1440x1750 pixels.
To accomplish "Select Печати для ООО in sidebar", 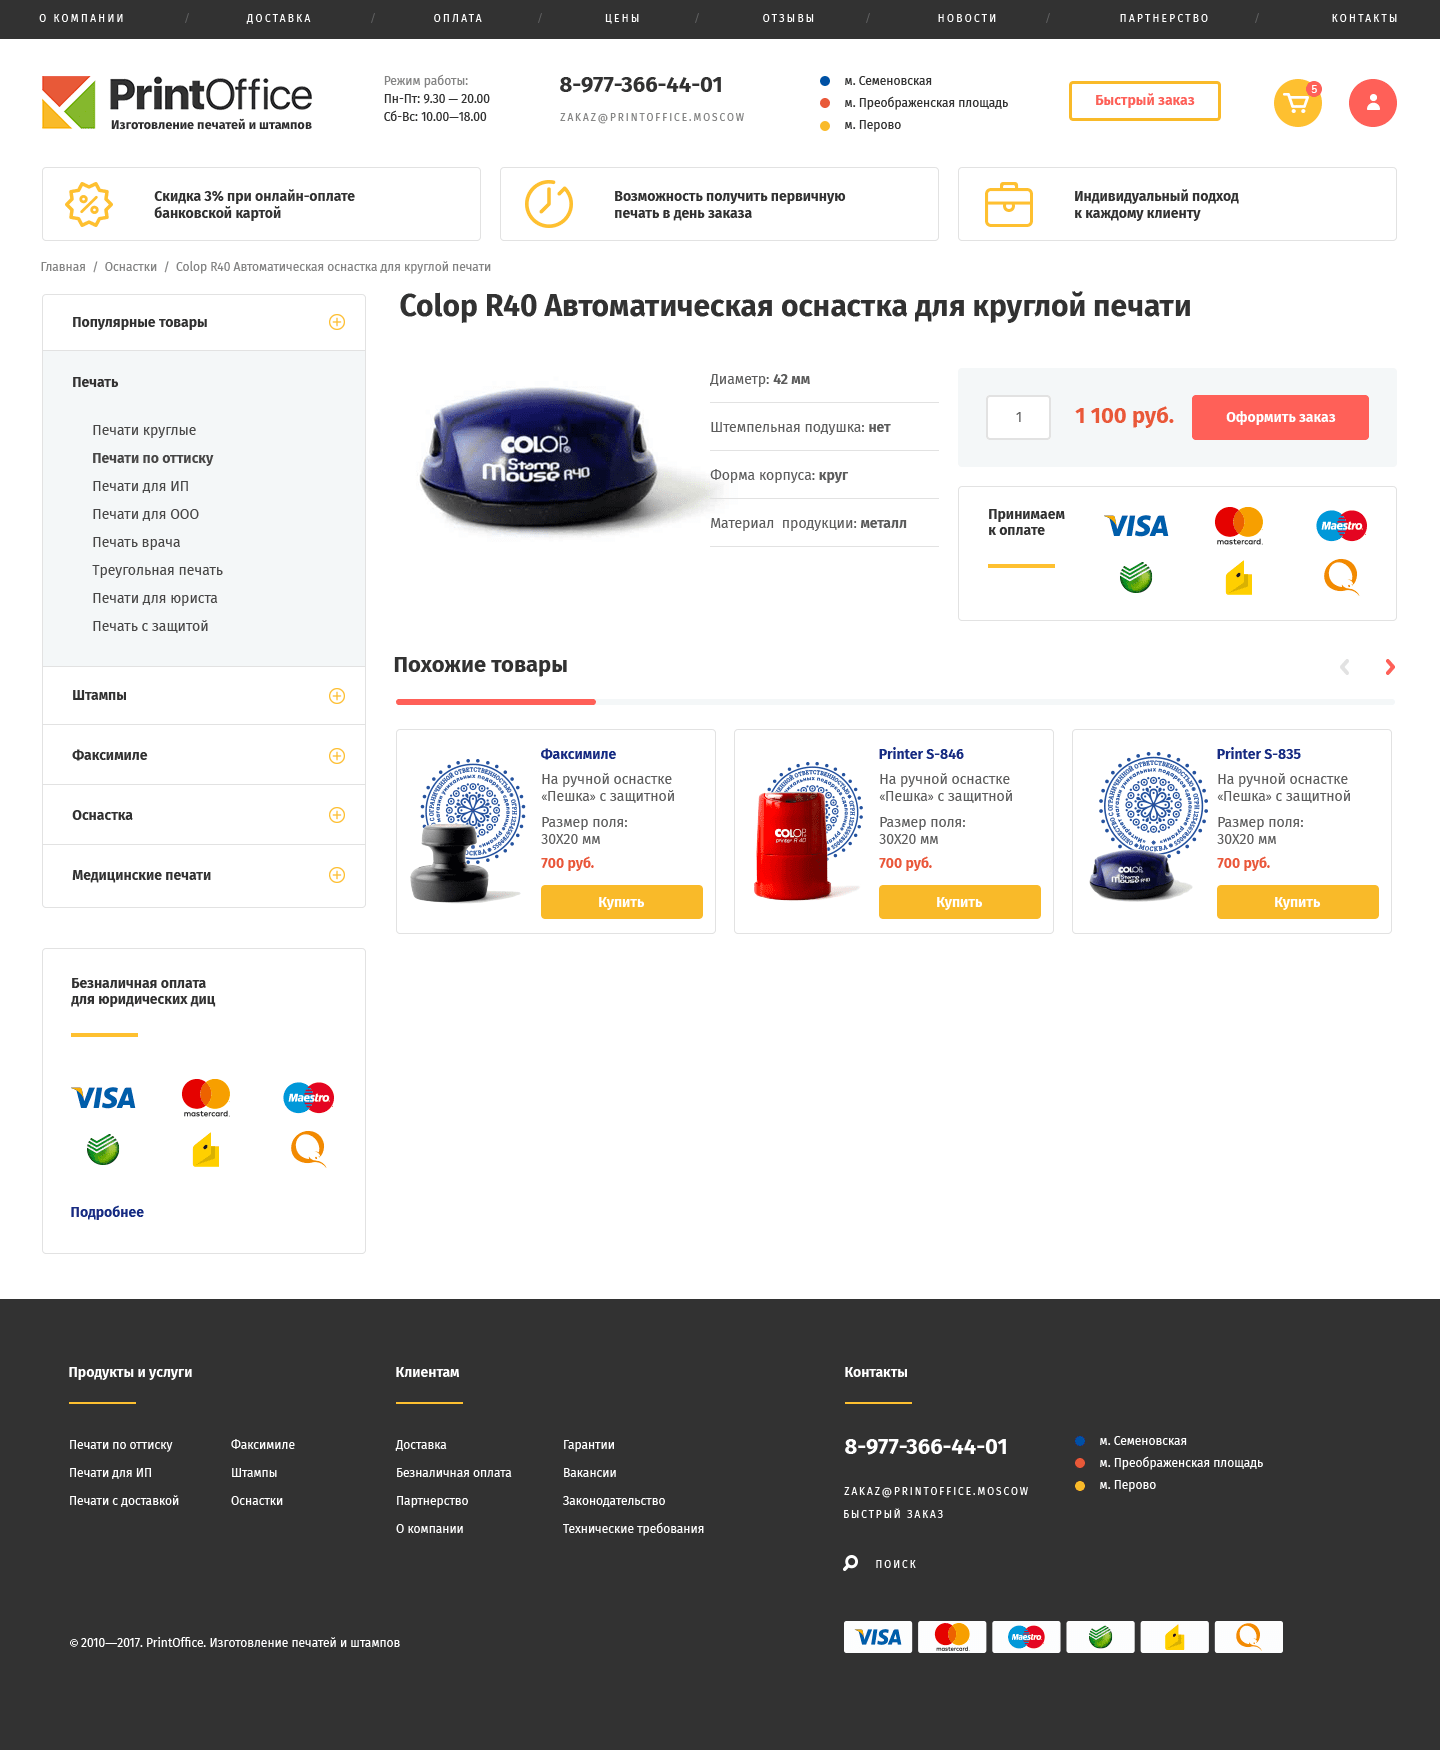I will [x=146, y=514].
